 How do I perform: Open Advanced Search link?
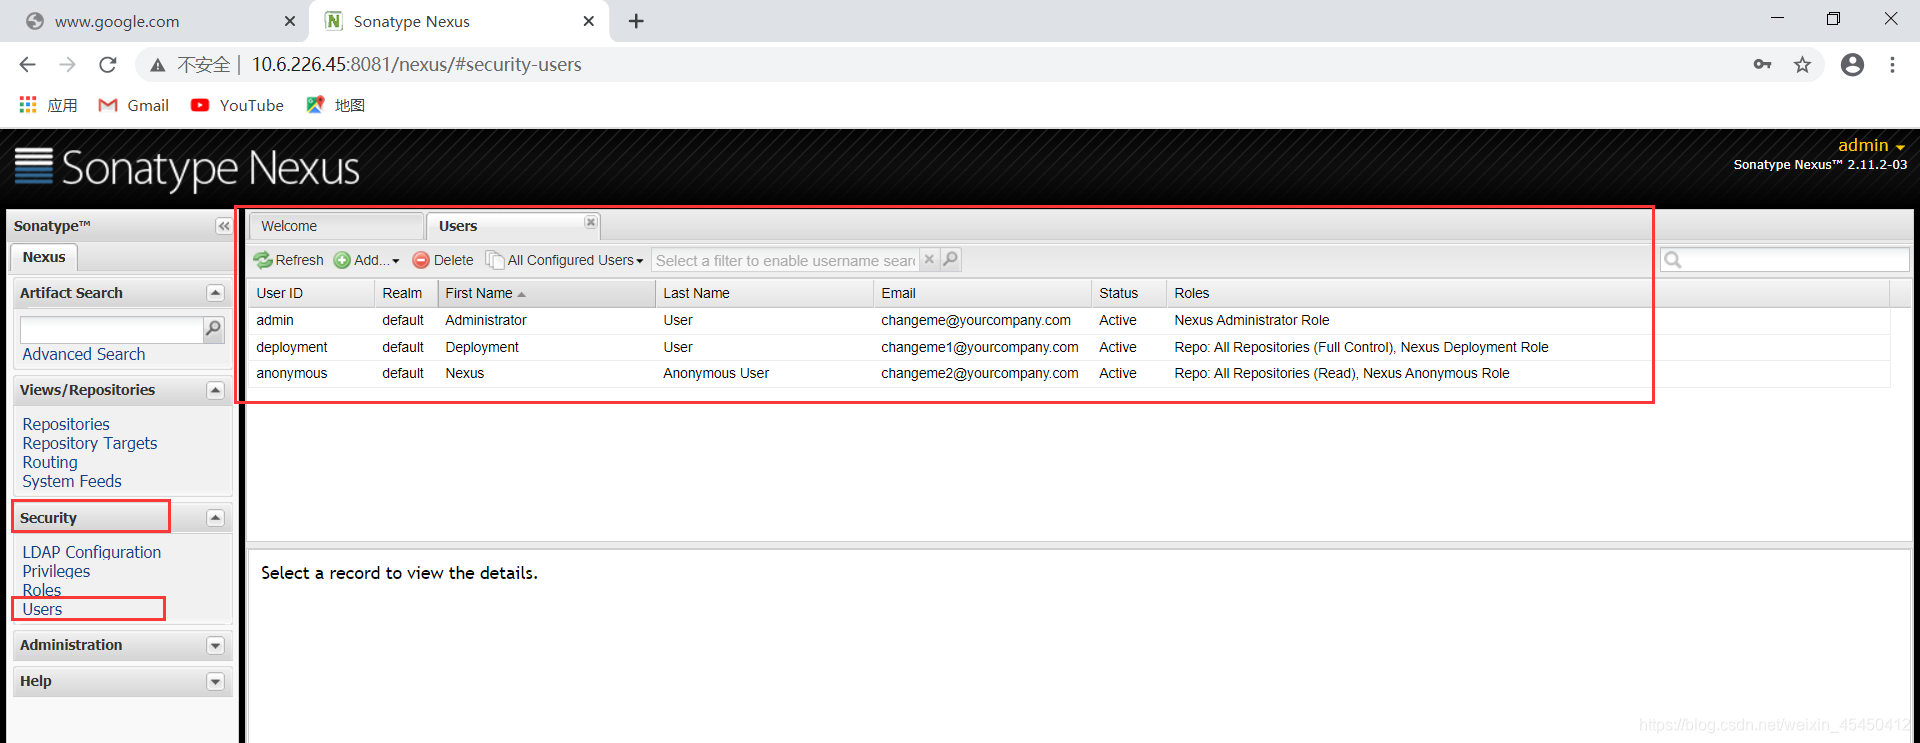[x=84, y=354]
